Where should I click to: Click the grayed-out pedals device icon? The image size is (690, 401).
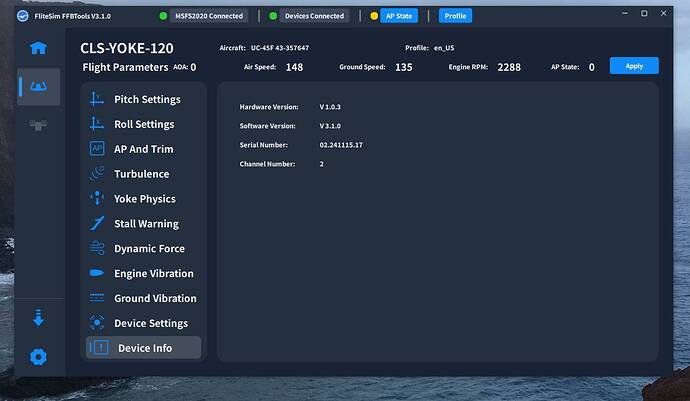38,125
